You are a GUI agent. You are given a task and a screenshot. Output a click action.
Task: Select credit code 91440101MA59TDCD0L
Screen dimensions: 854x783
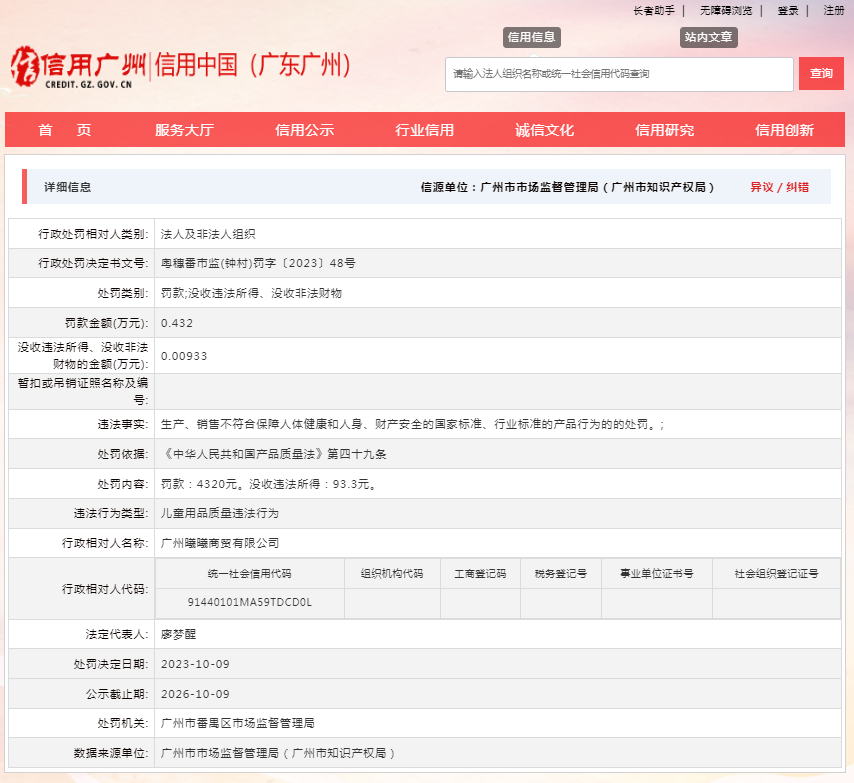[x=249, y=602]
